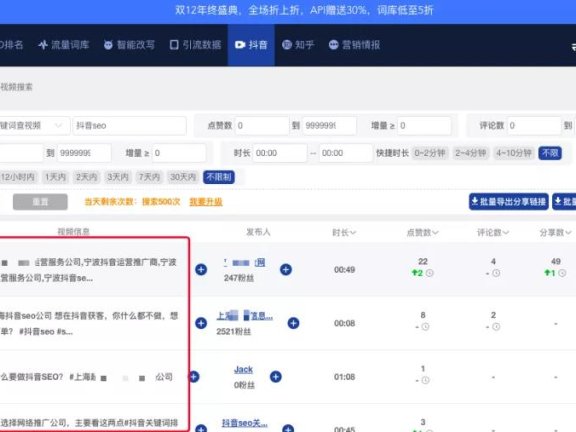
Task: Click plus icon beside 宁波抖音运营 video
Action: click(201, 269)
